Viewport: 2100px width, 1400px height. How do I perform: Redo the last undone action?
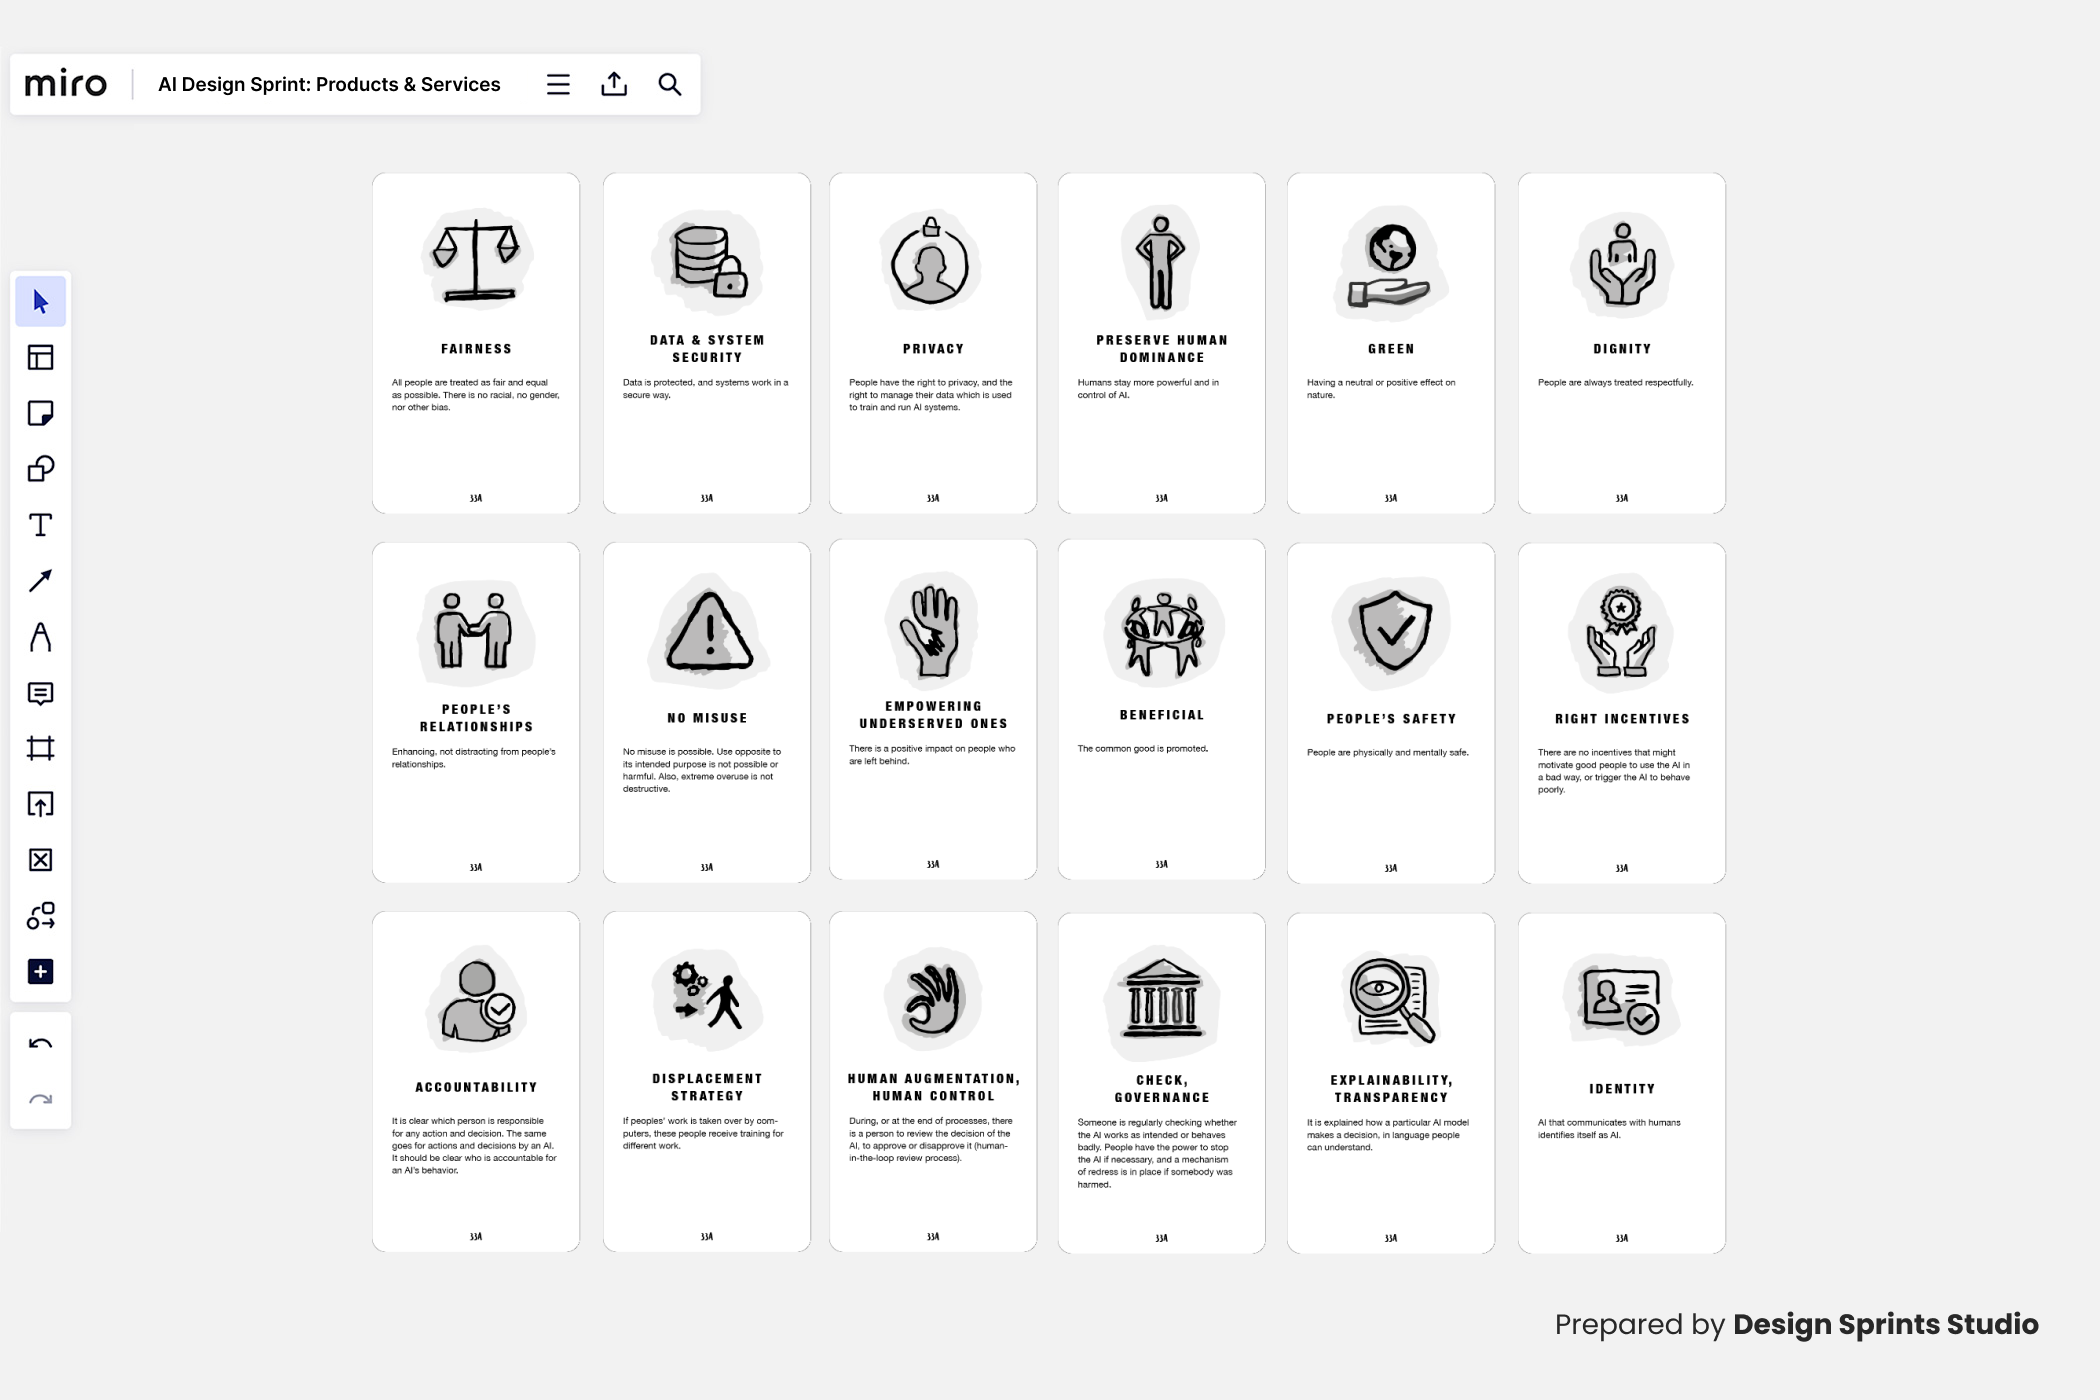point(40,1100)
